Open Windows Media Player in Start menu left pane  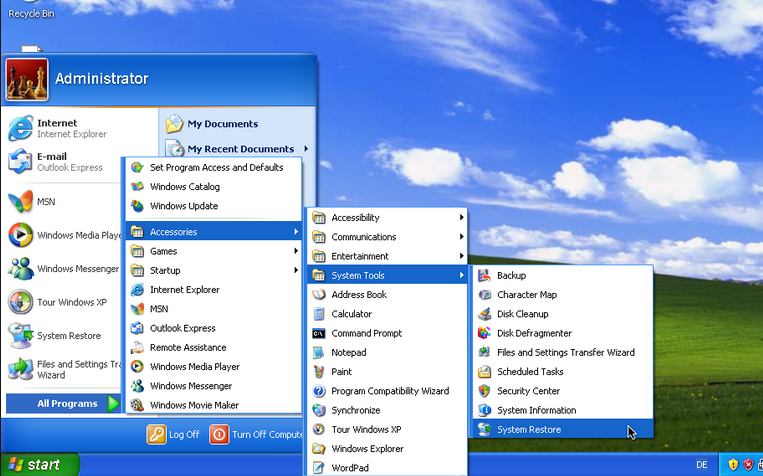[63, 235]
